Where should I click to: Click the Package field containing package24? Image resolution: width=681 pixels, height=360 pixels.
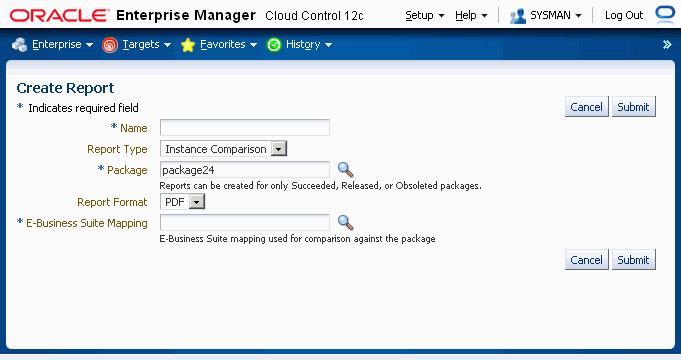click(245, 170)
